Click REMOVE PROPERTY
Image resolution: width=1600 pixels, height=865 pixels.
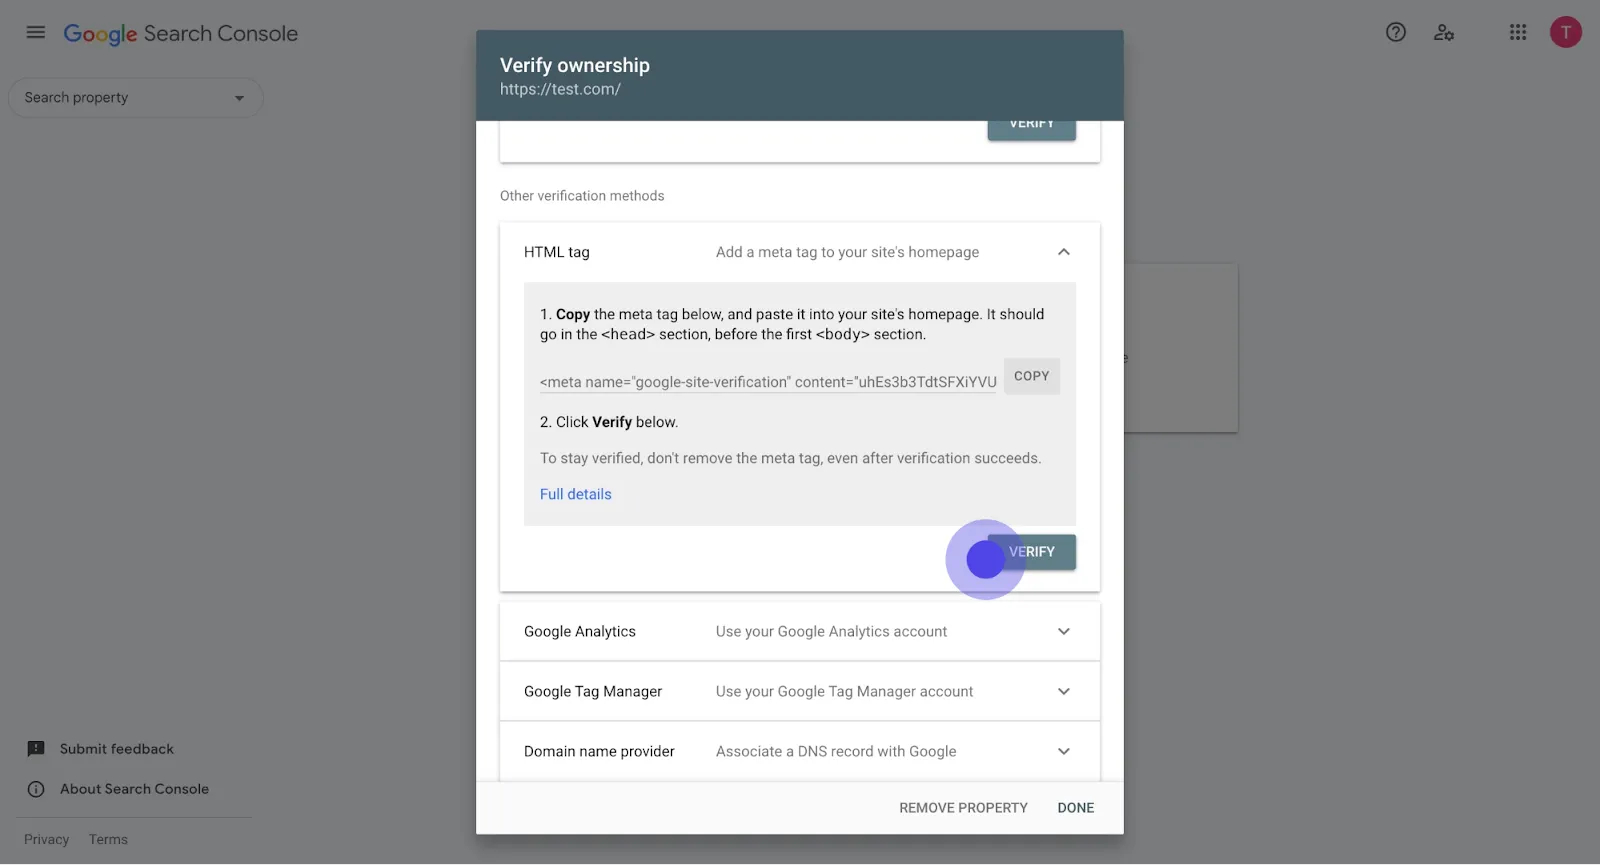(x=963, y=808)
